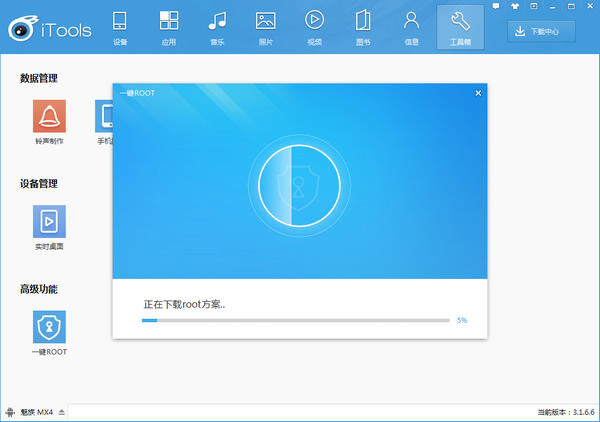Click the root download progress bar
The height and width of the screenshot is (422, 600).
tap(295, 320)
